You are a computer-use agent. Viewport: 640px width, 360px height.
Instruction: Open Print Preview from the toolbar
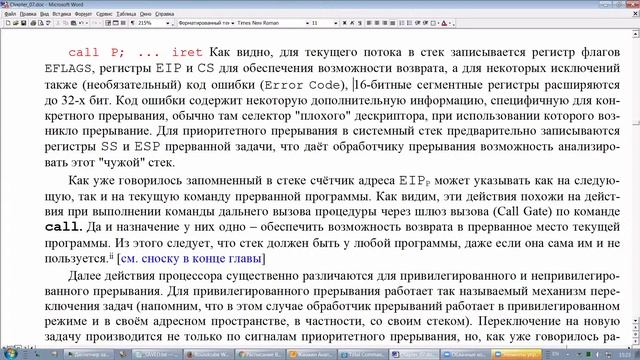(x=41, y=23)
